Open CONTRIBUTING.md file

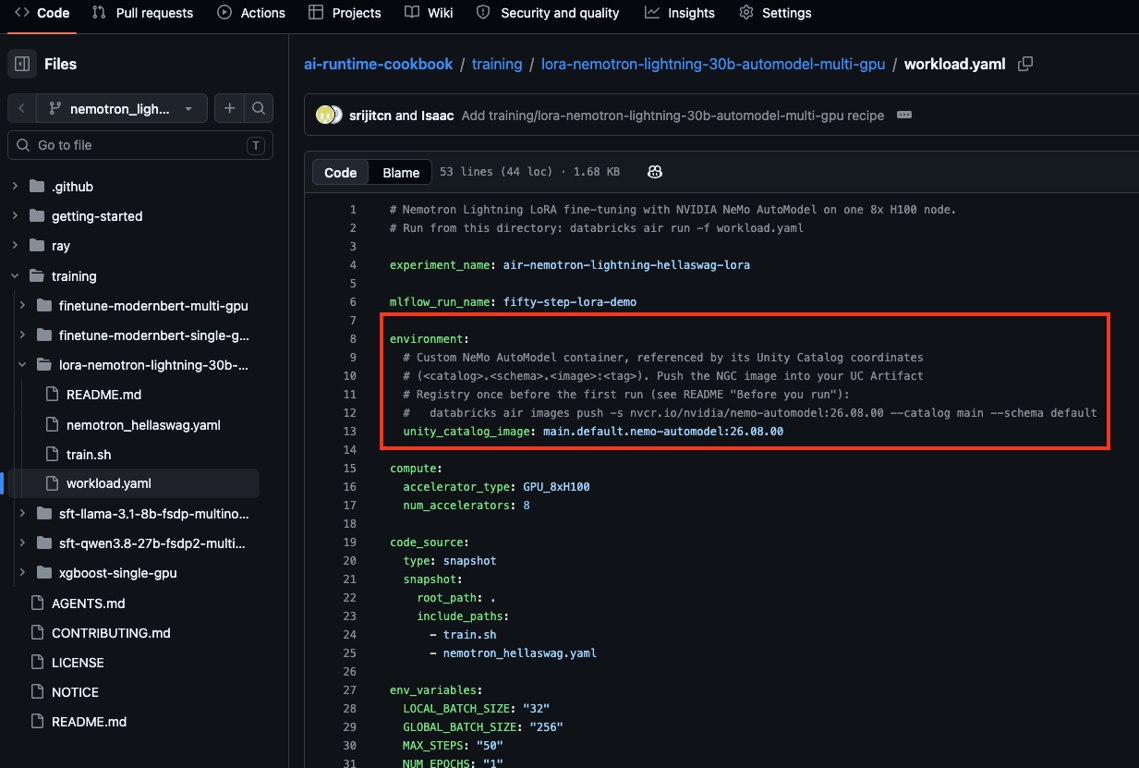110,633
